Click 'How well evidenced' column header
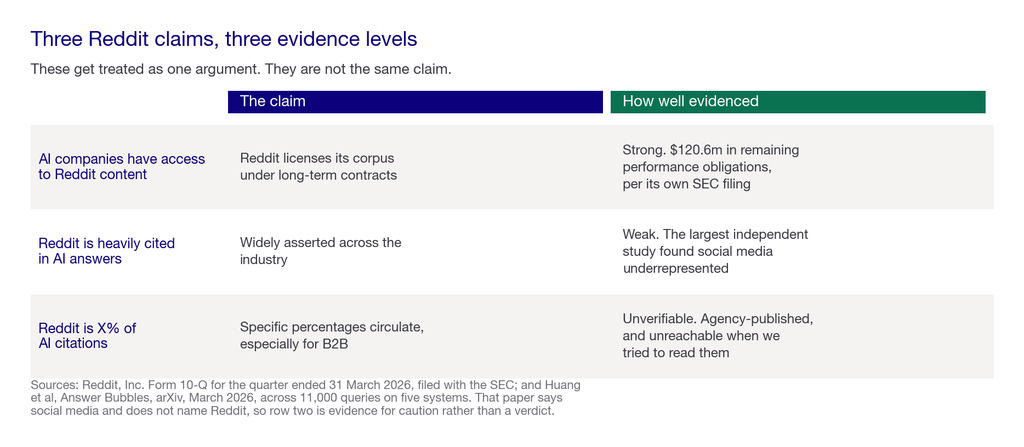Screen dimensions: 1024x447 [797, 101]
